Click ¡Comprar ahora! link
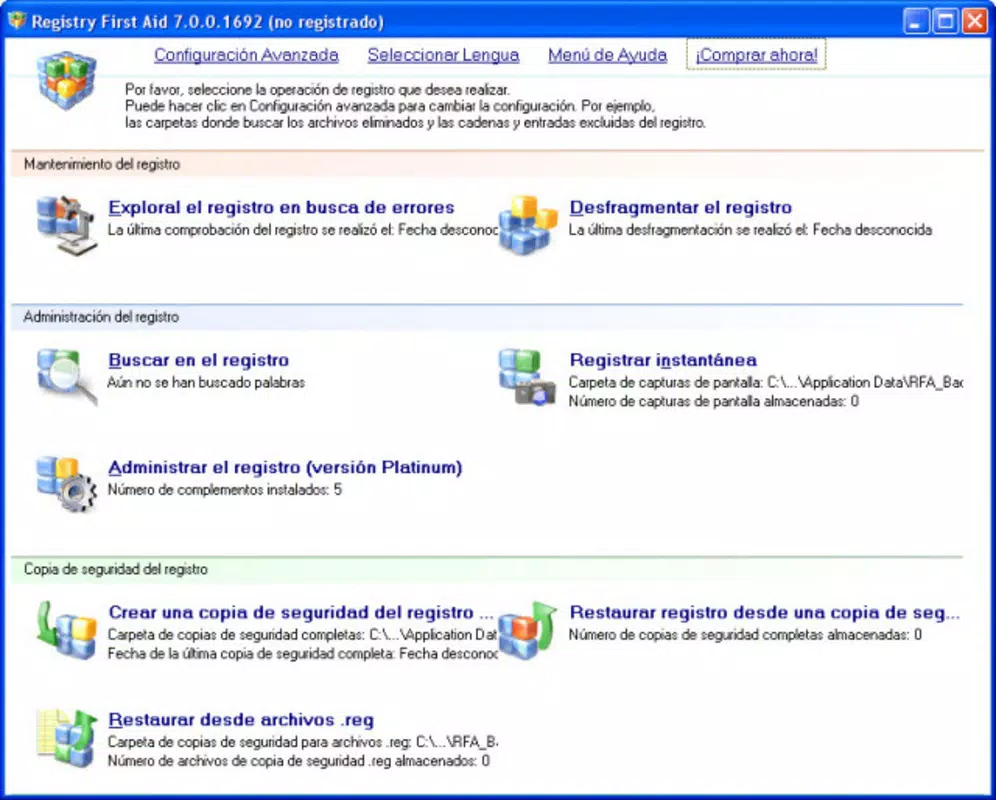The image size is (996, 800). [756, 55]
